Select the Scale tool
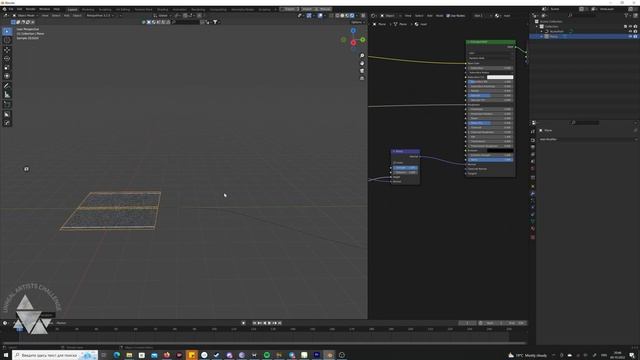640x360 pixels. point(7,67)
